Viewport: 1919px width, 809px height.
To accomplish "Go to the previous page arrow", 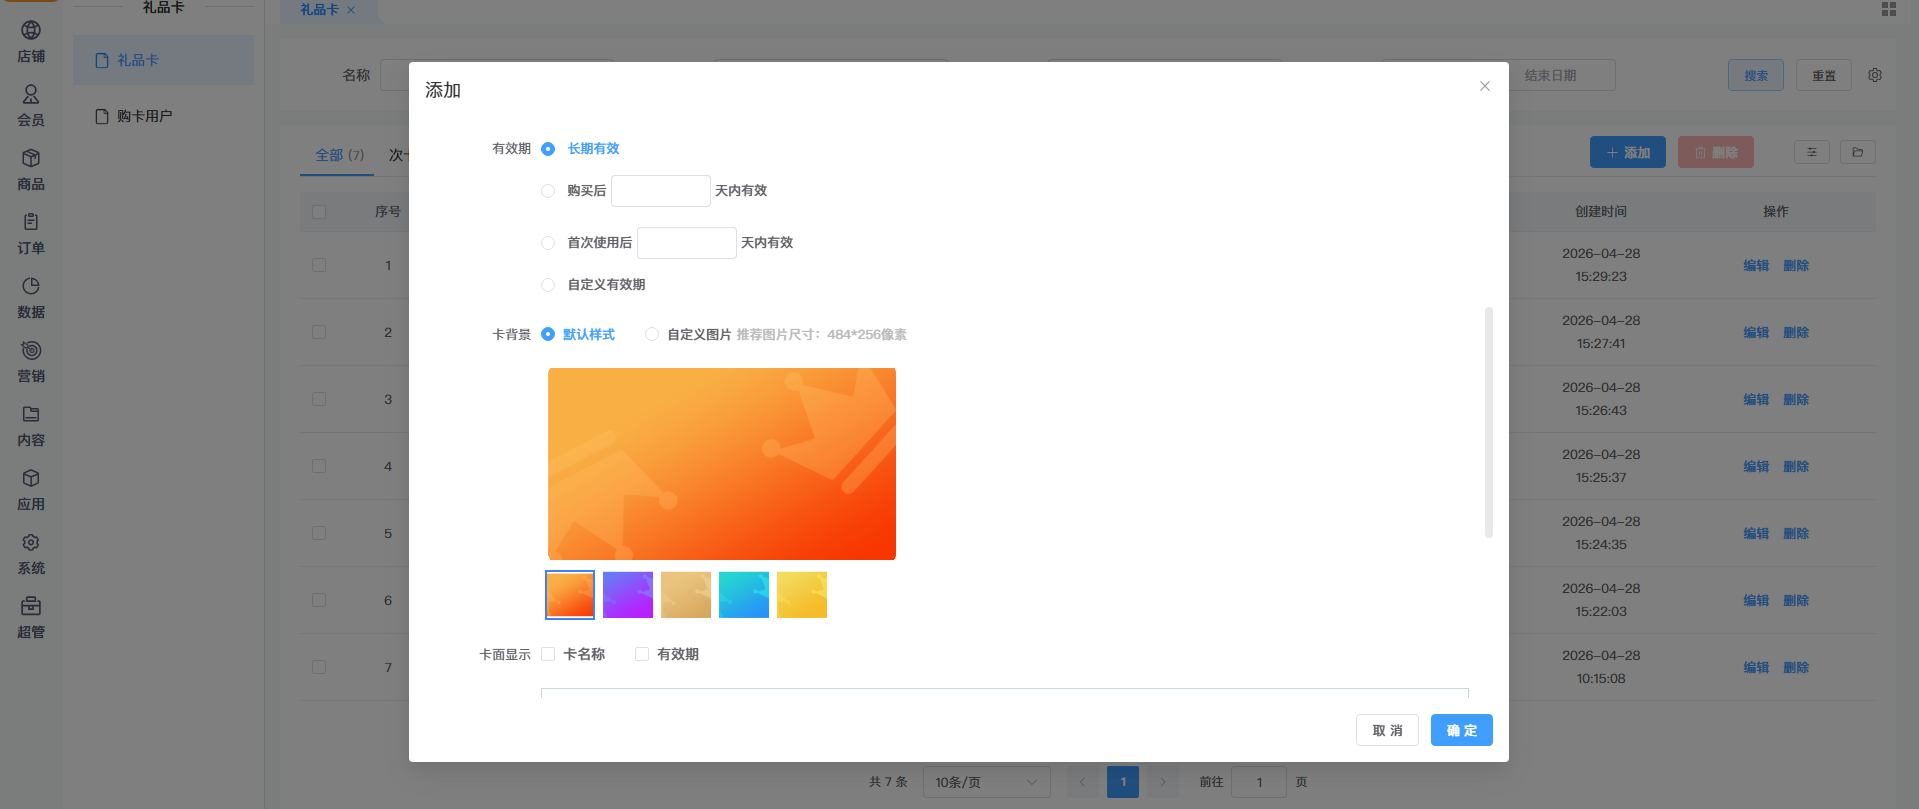I will 1082,782.
